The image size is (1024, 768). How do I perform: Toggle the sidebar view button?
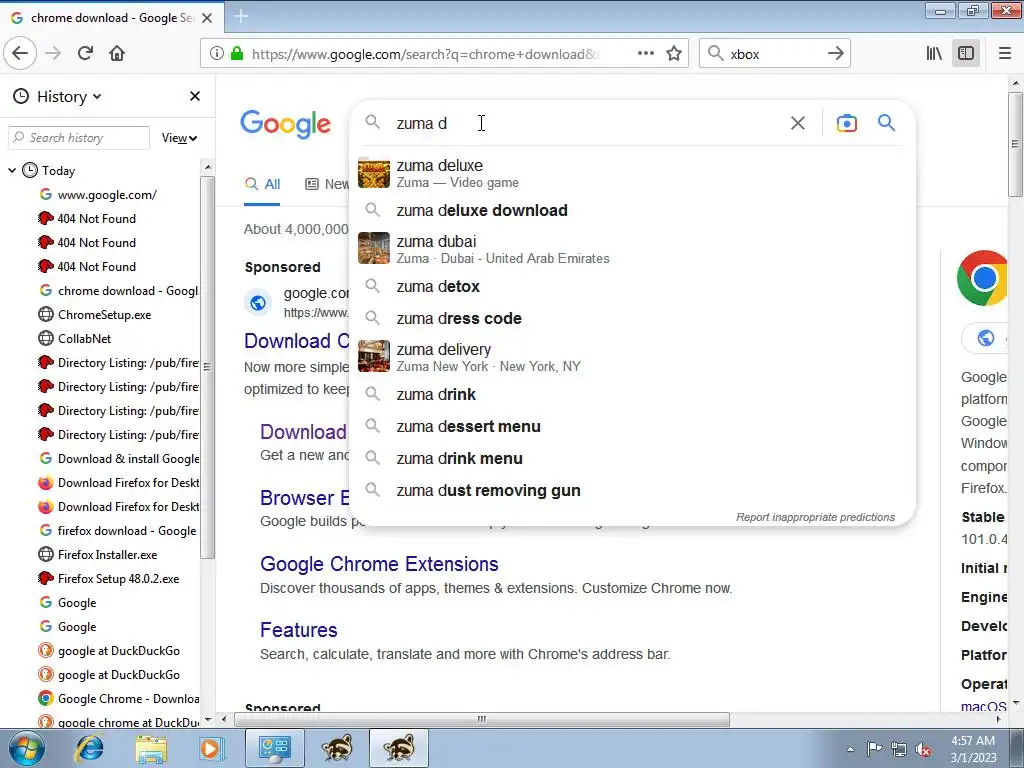[966, 54]
